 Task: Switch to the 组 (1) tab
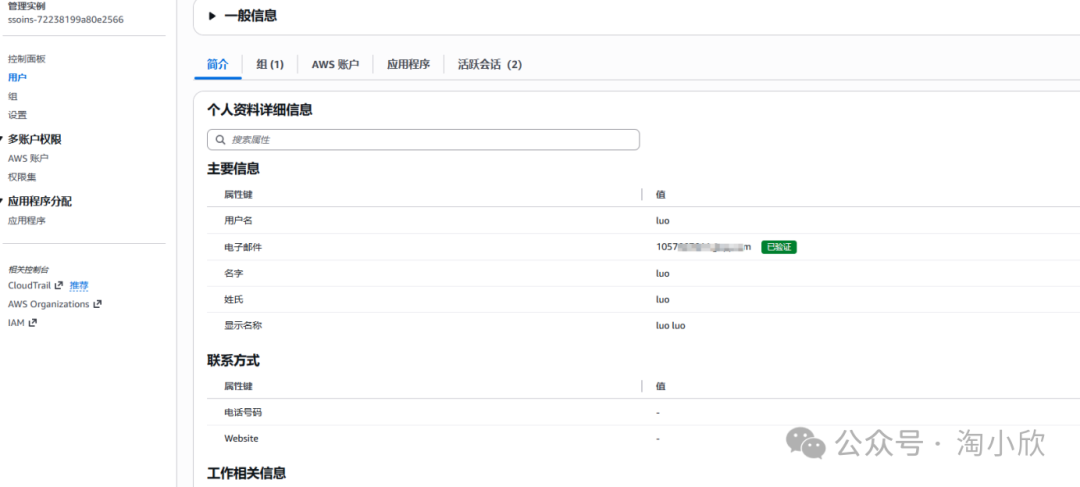(270, 64)
